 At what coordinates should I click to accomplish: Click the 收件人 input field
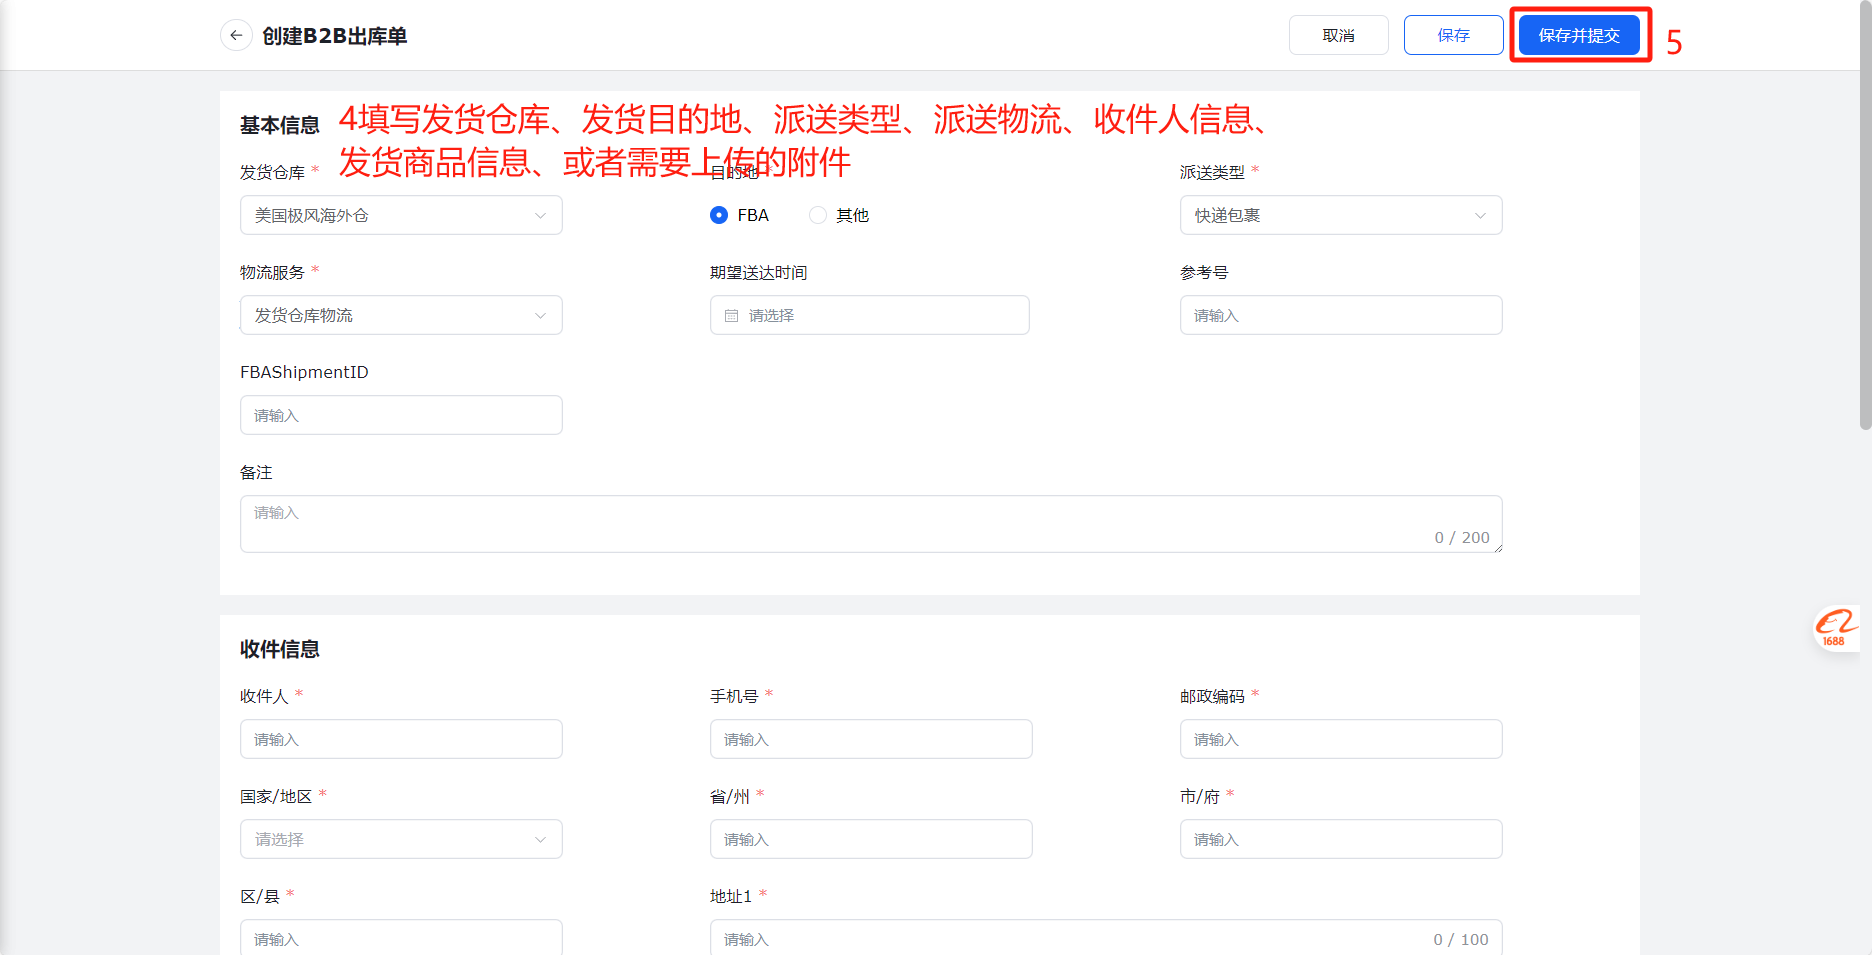401,739
